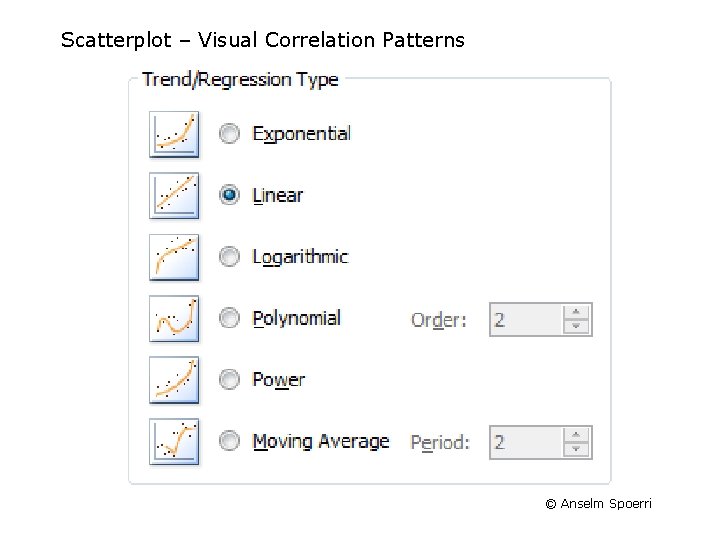Increase the moving average Period value
Screen dimensions: 720x540
click(576, 435)
